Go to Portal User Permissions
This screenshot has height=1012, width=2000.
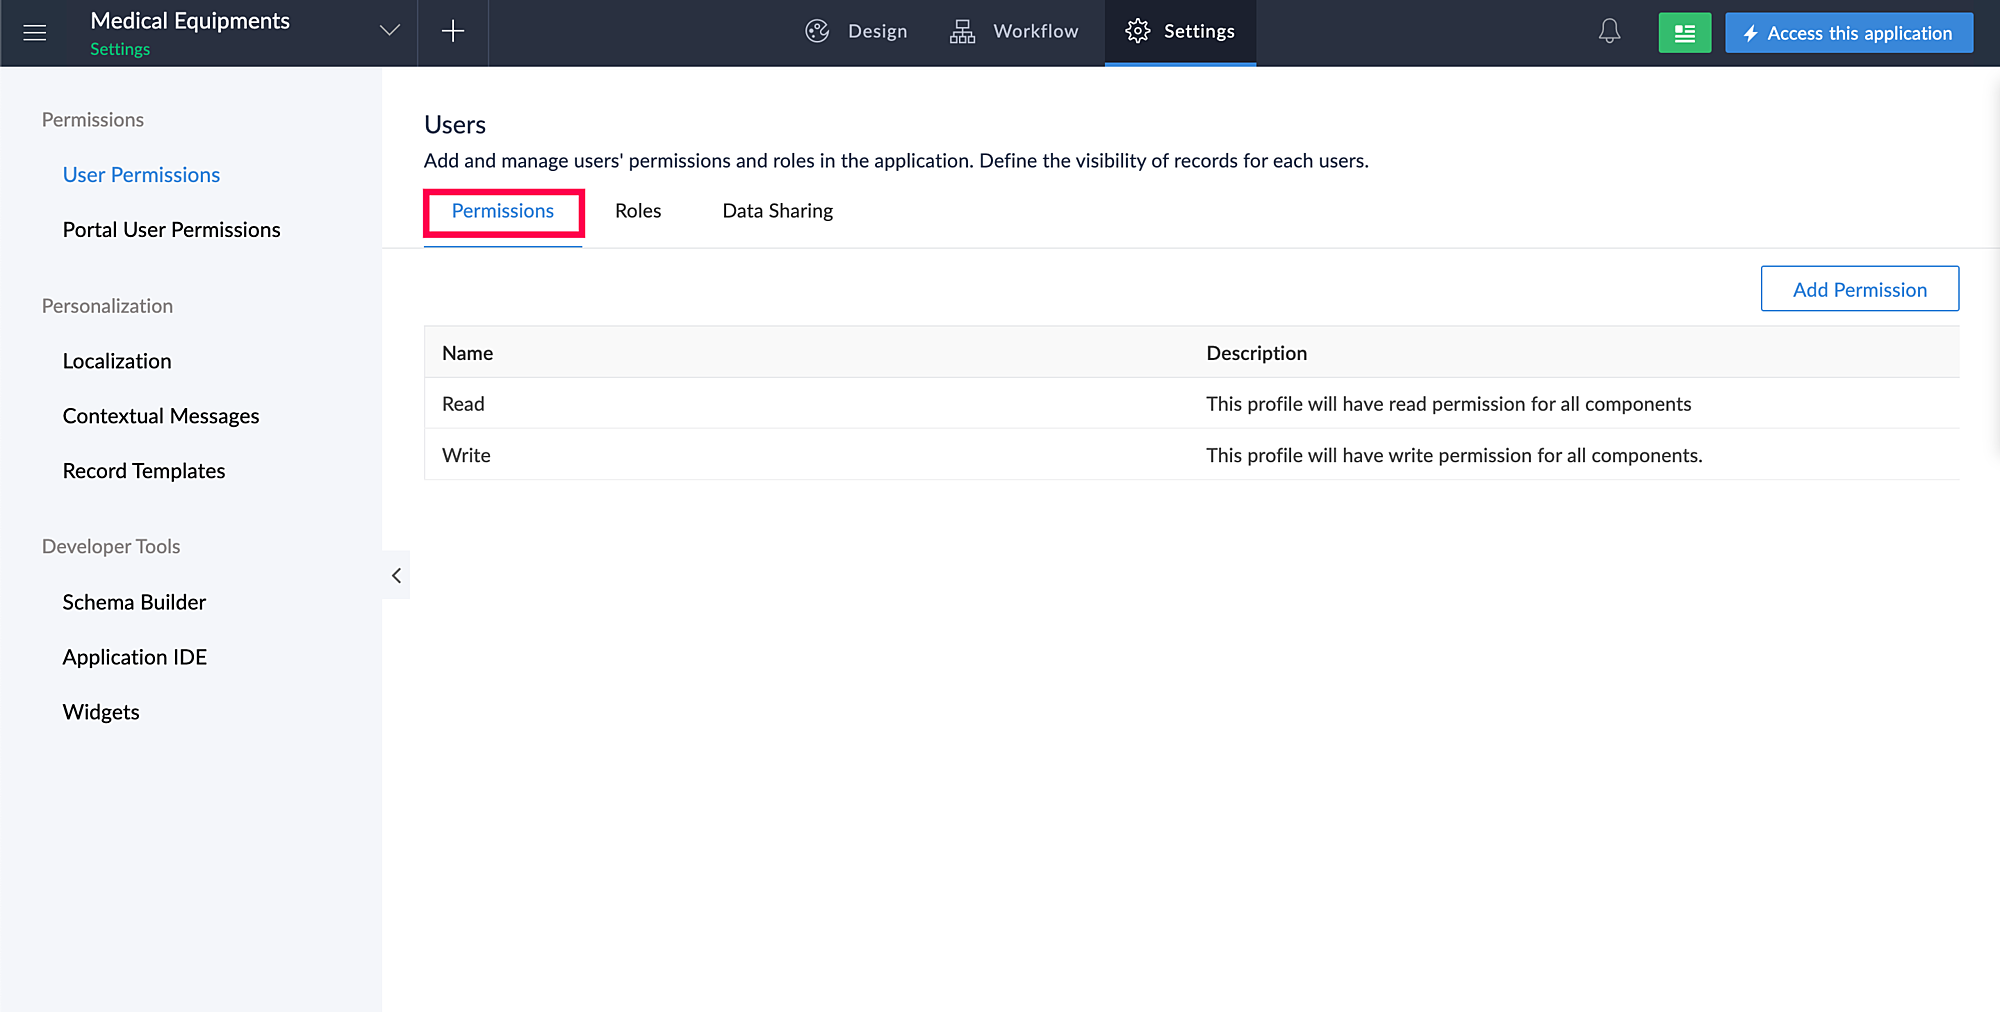[x=171, y=230]
